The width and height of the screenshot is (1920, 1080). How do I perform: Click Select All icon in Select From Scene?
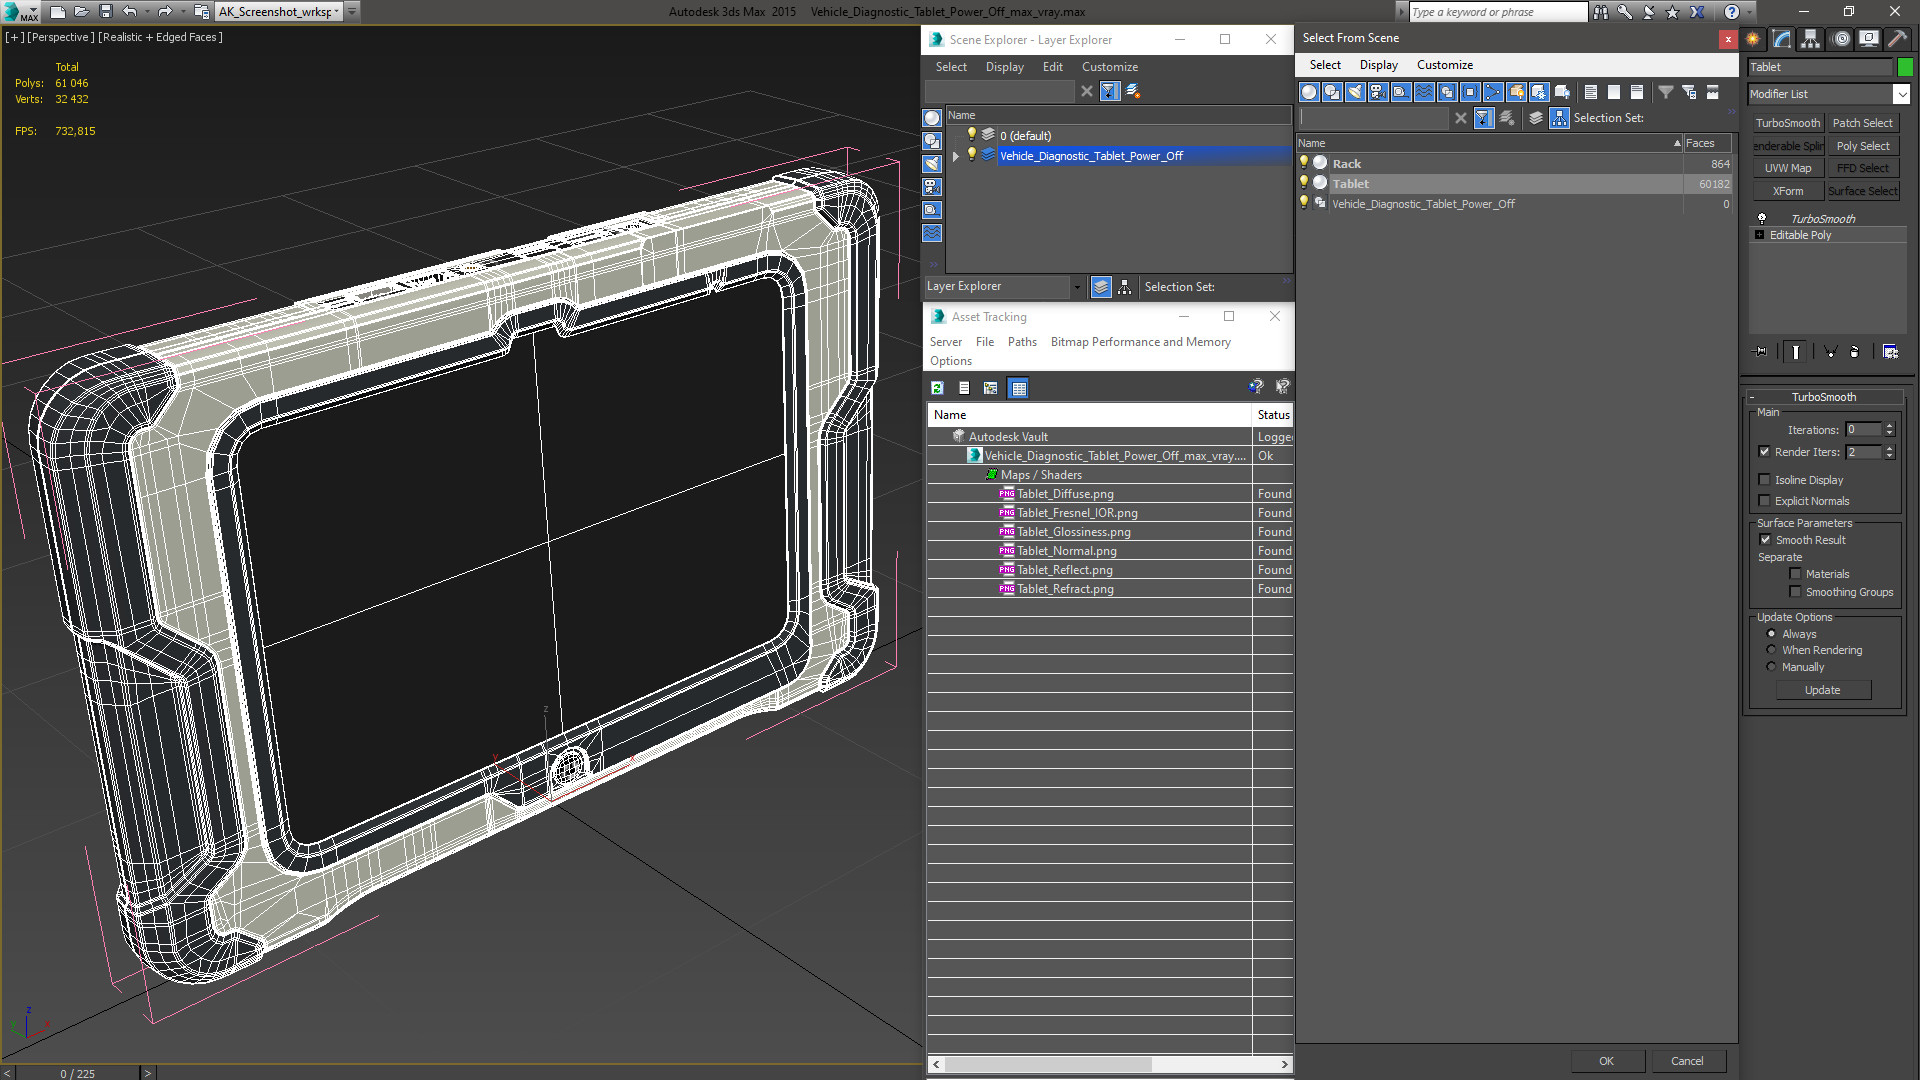[1591, 92]
